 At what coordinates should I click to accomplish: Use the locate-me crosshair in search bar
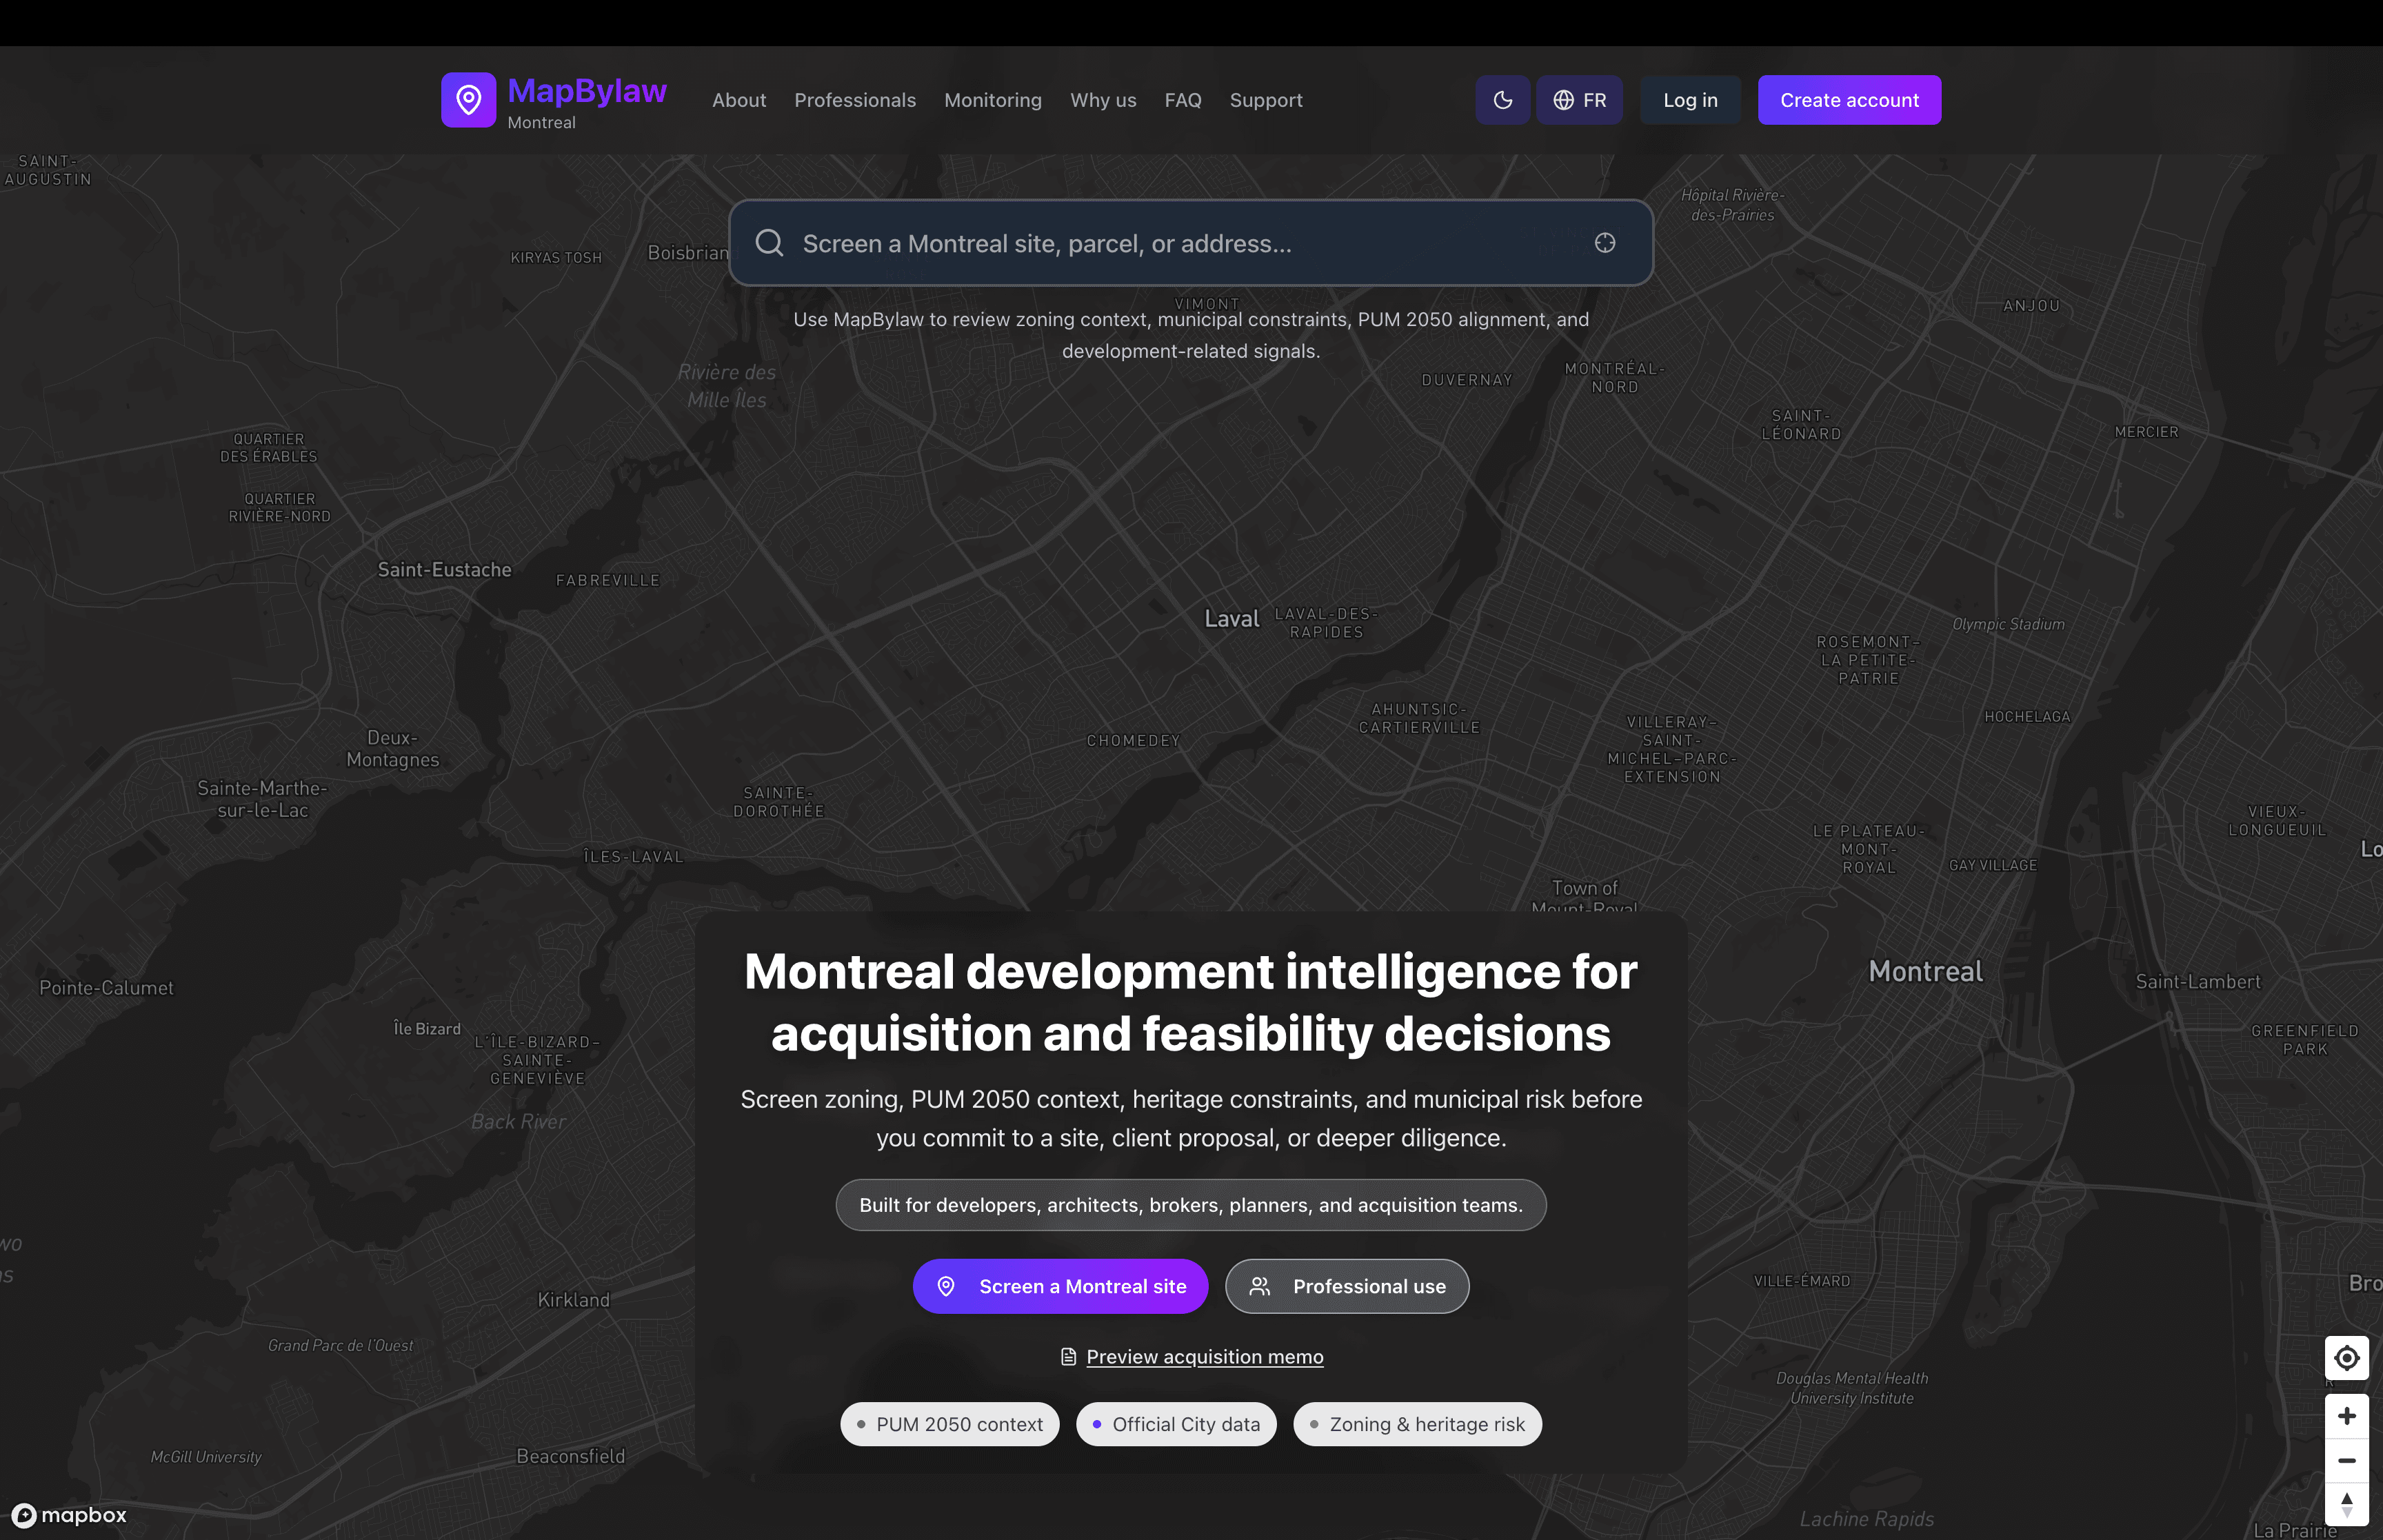click(x=1605, y=243)
